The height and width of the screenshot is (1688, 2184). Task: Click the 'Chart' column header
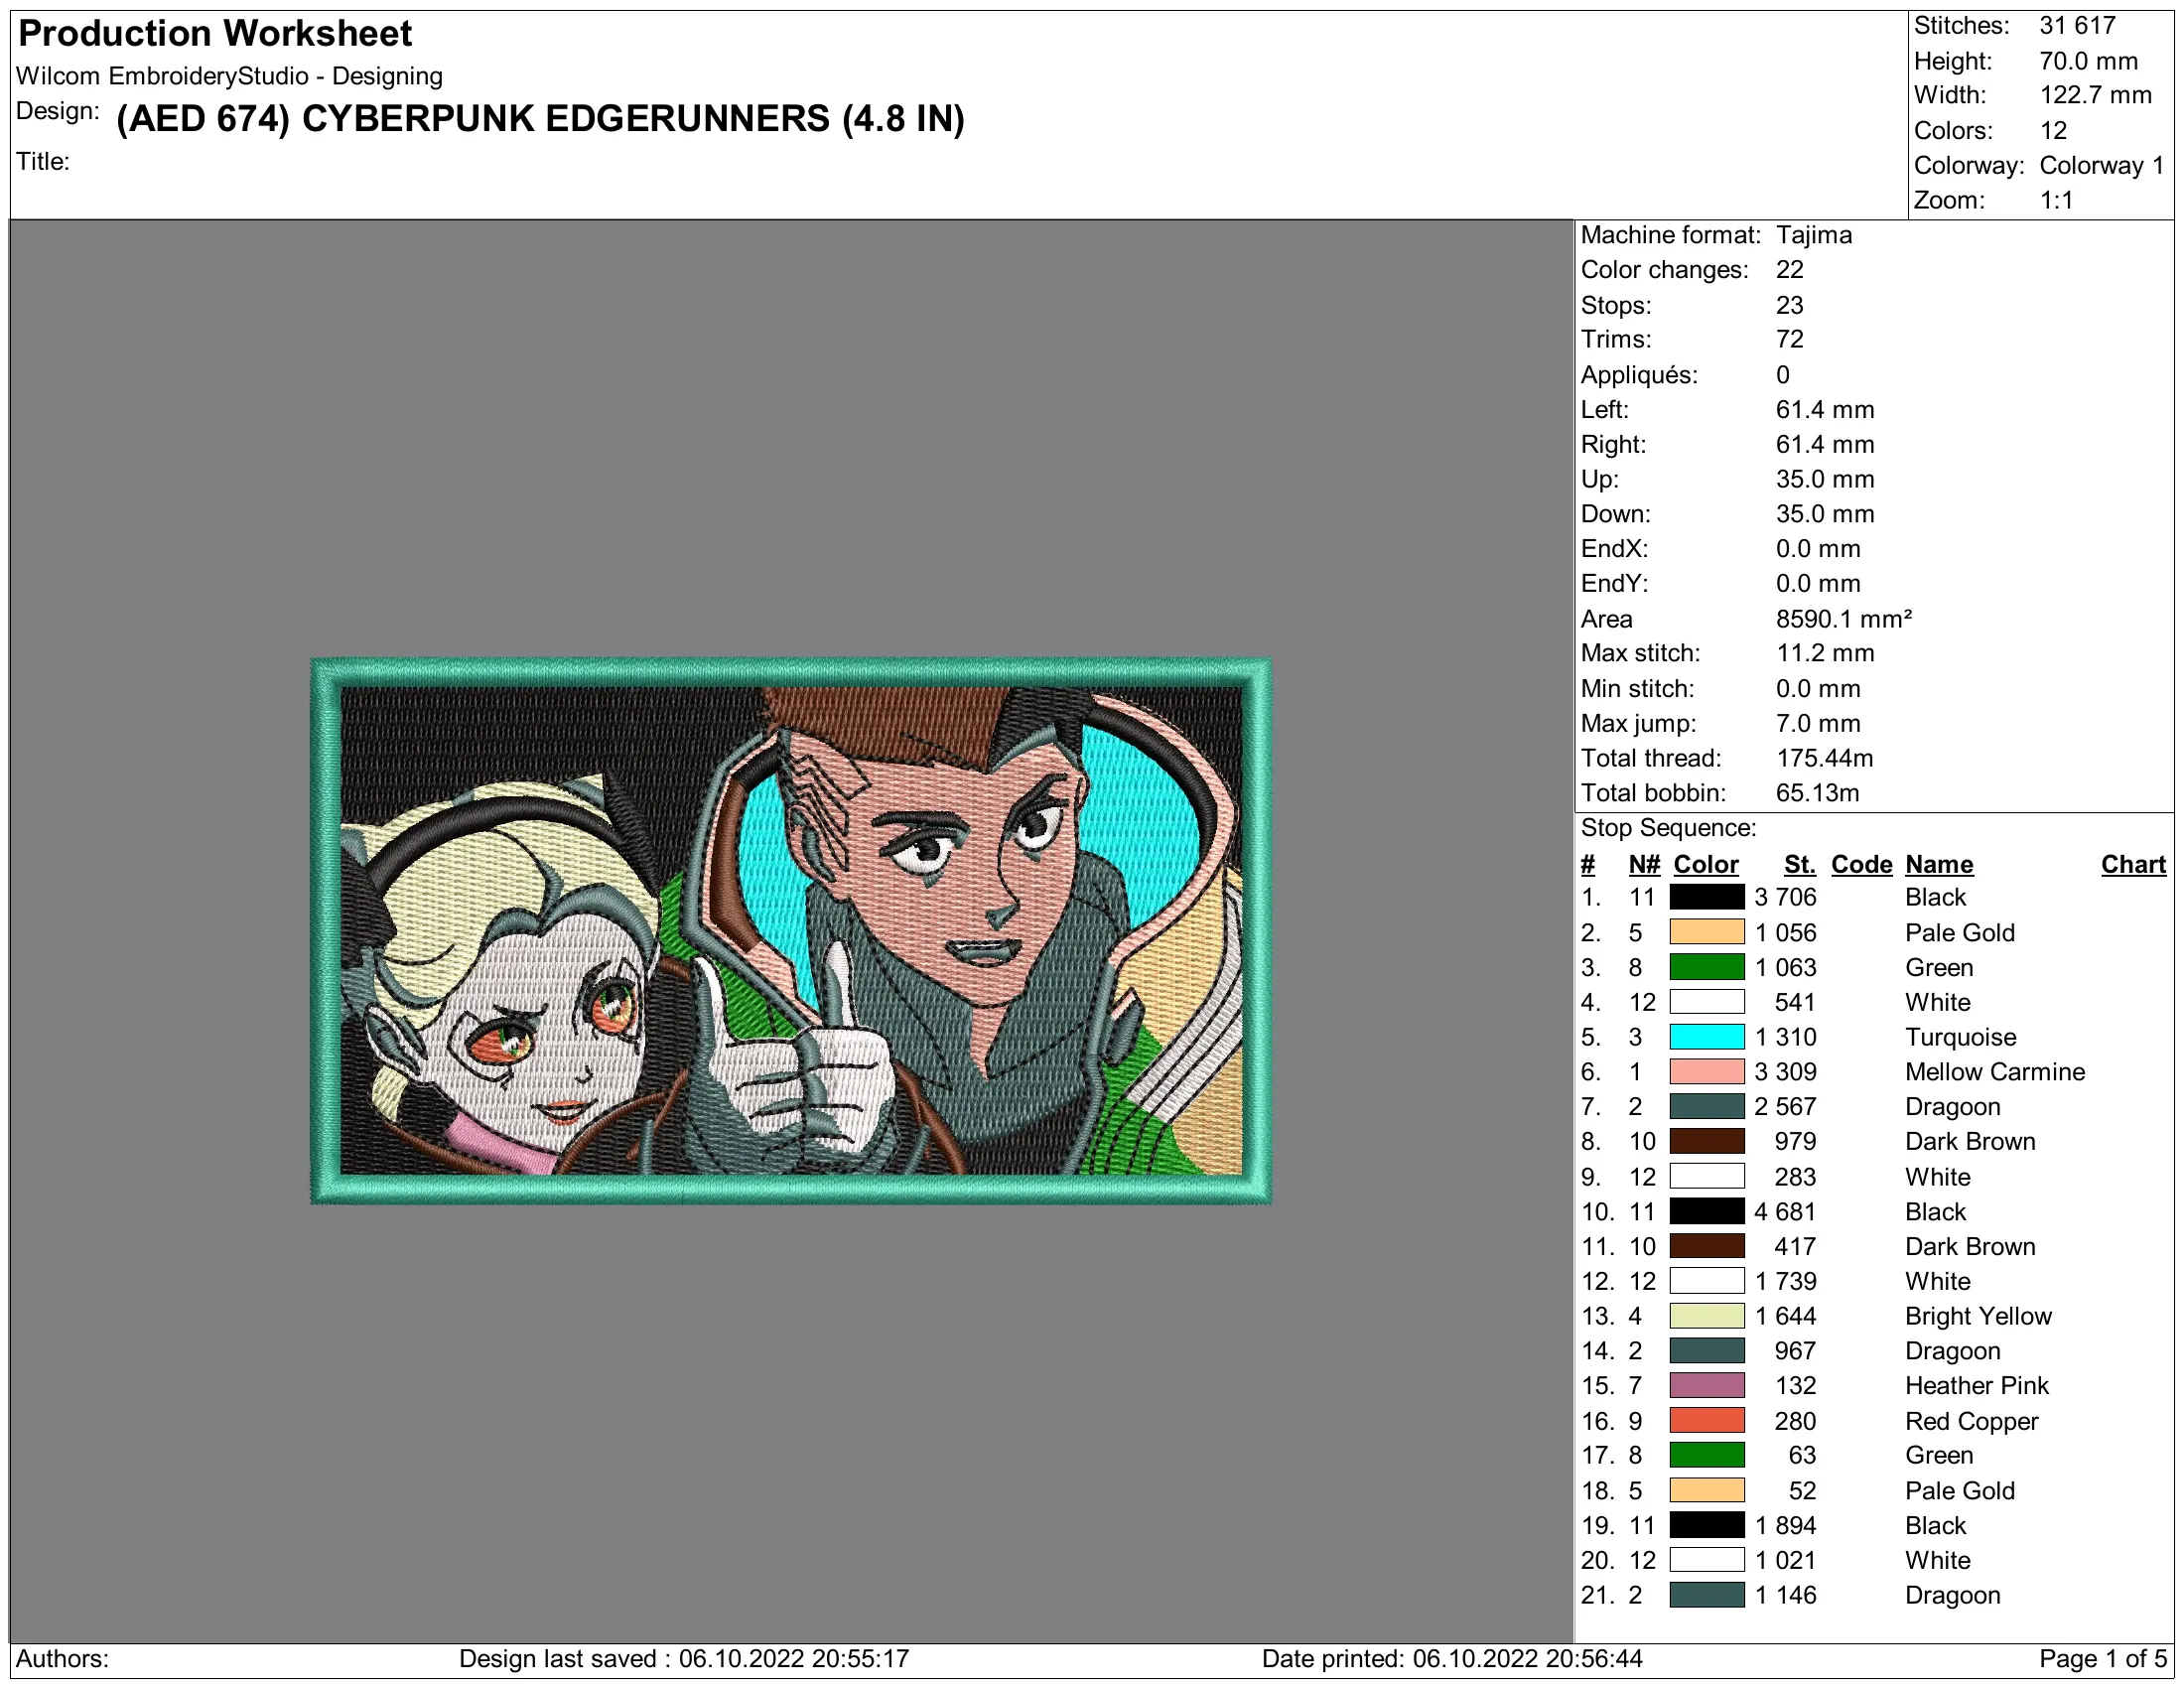coord(2133,865)
